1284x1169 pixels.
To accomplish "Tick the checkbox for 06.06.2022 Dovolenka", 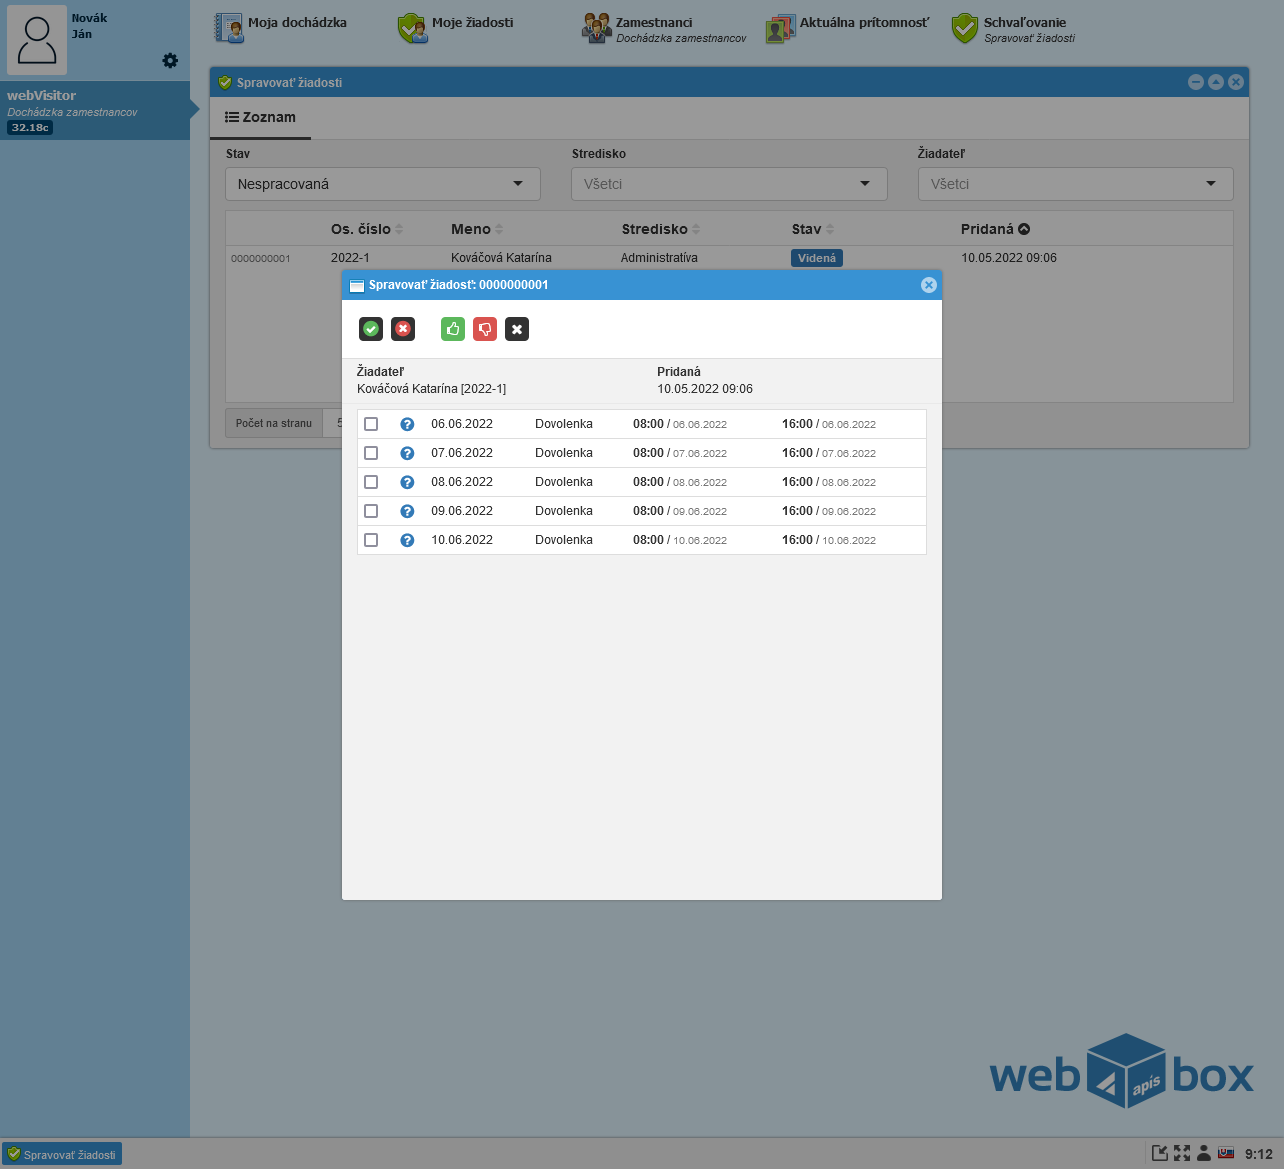I will (371, 424).
